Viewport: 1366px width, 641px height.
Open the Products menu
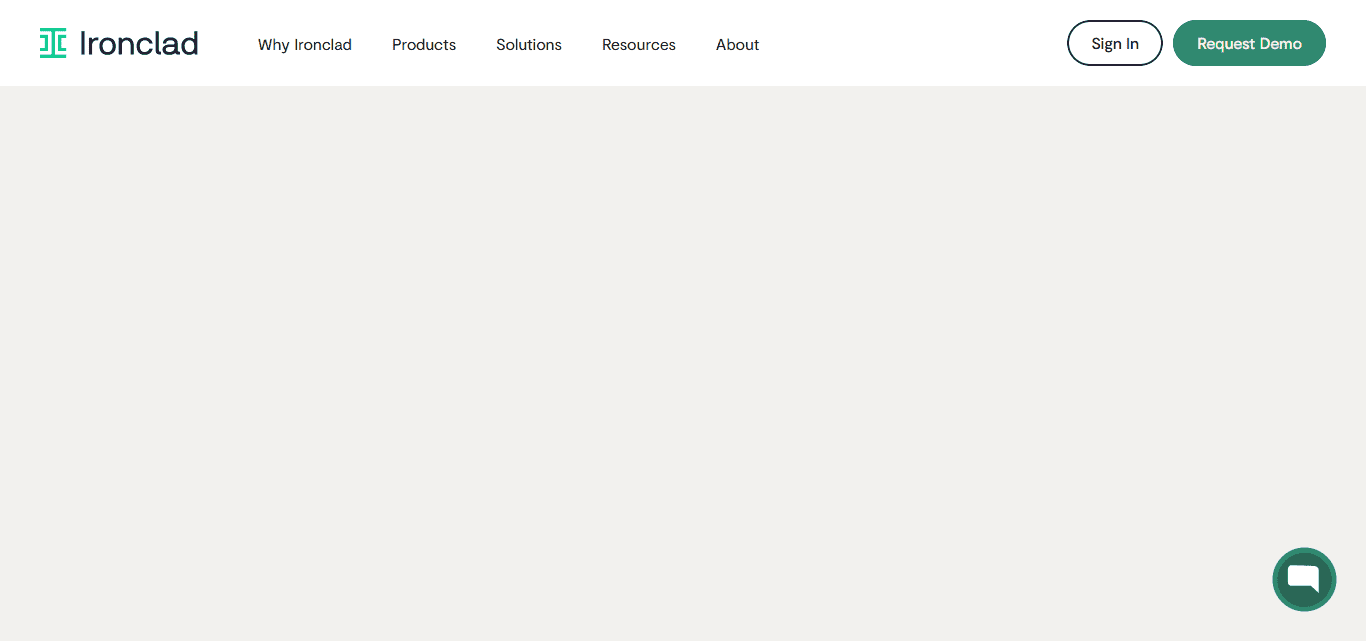pyautogui.click(x=424, y=44)
